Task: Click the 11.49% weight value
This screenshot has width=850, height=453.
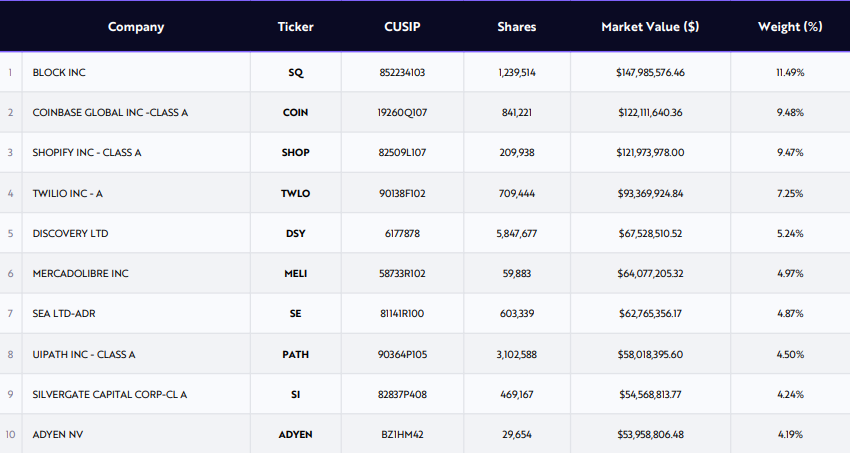Action: (790, 73)
